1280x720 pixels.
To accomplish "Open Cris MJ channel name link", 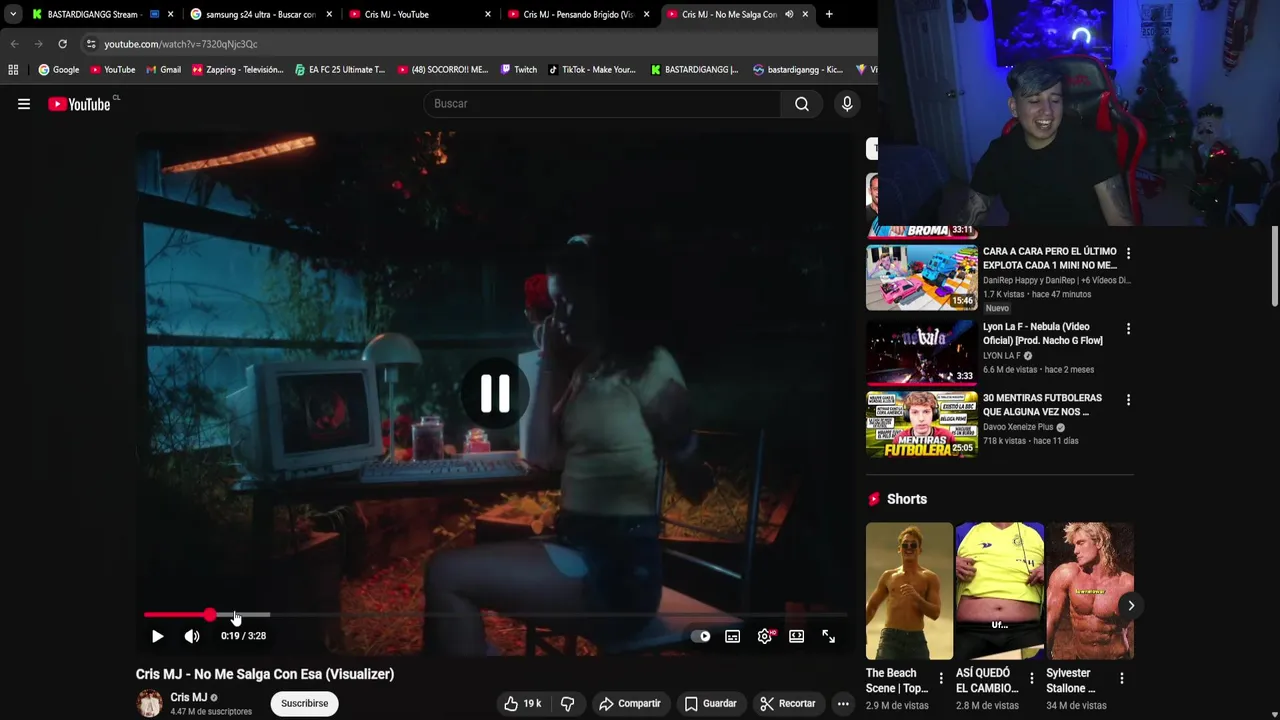I will pos(189,697).
